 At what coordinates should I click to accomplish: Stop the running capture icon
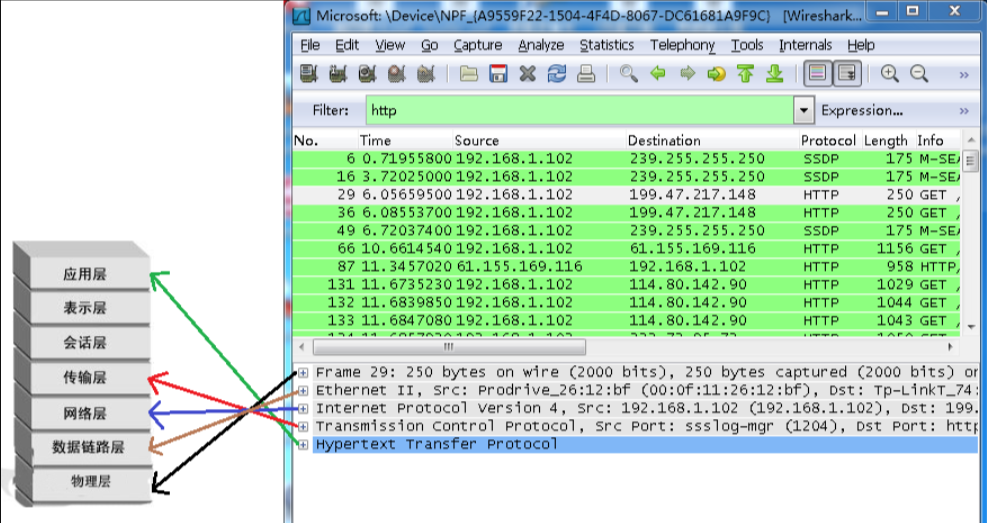pos(397,74)
